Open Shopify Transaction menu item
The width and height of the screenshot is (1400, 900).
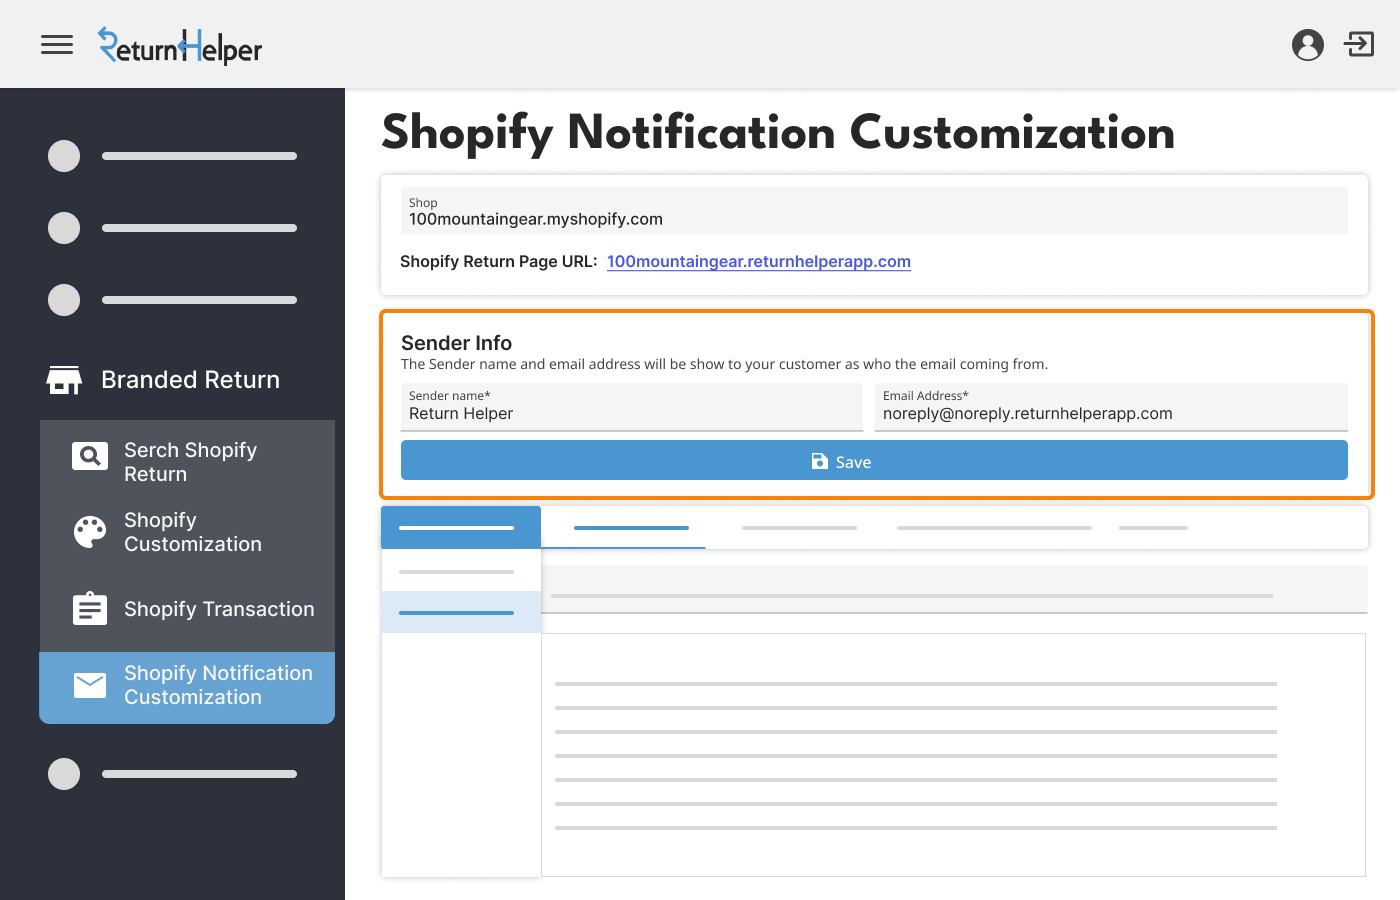(x=187, y=609)
